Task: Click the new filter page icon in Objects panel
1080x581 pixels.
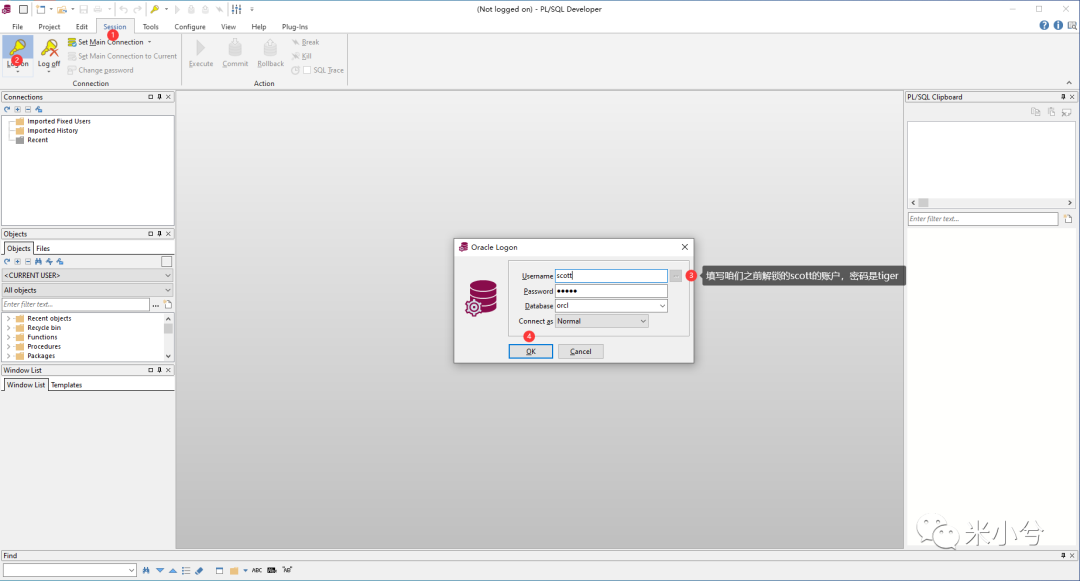Action: click(168, 304)
